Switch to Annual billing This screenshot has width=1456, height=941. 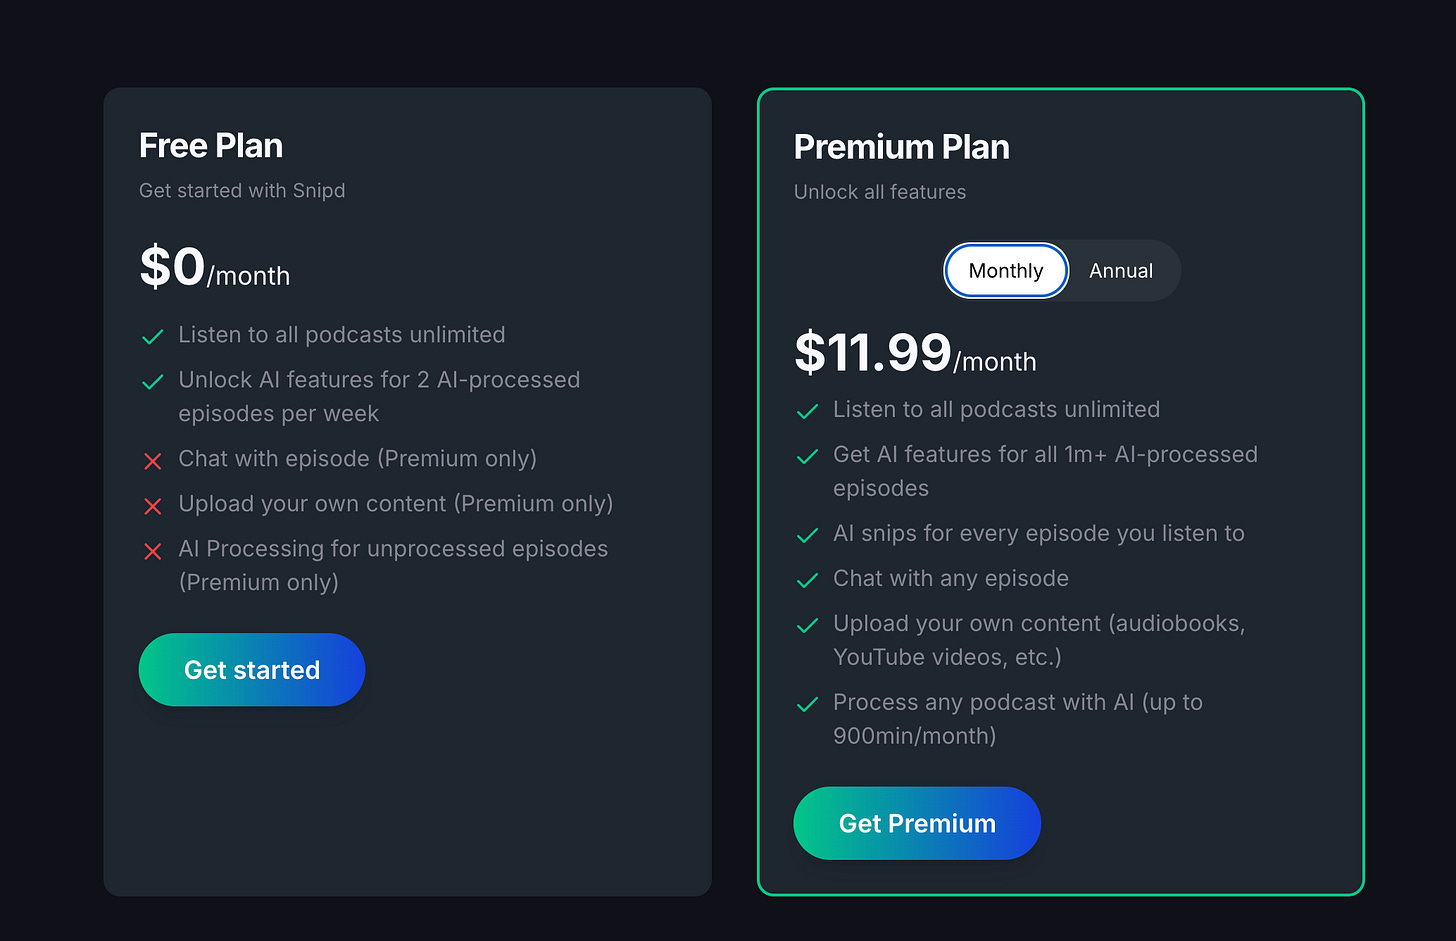[x=1121, y=271]
